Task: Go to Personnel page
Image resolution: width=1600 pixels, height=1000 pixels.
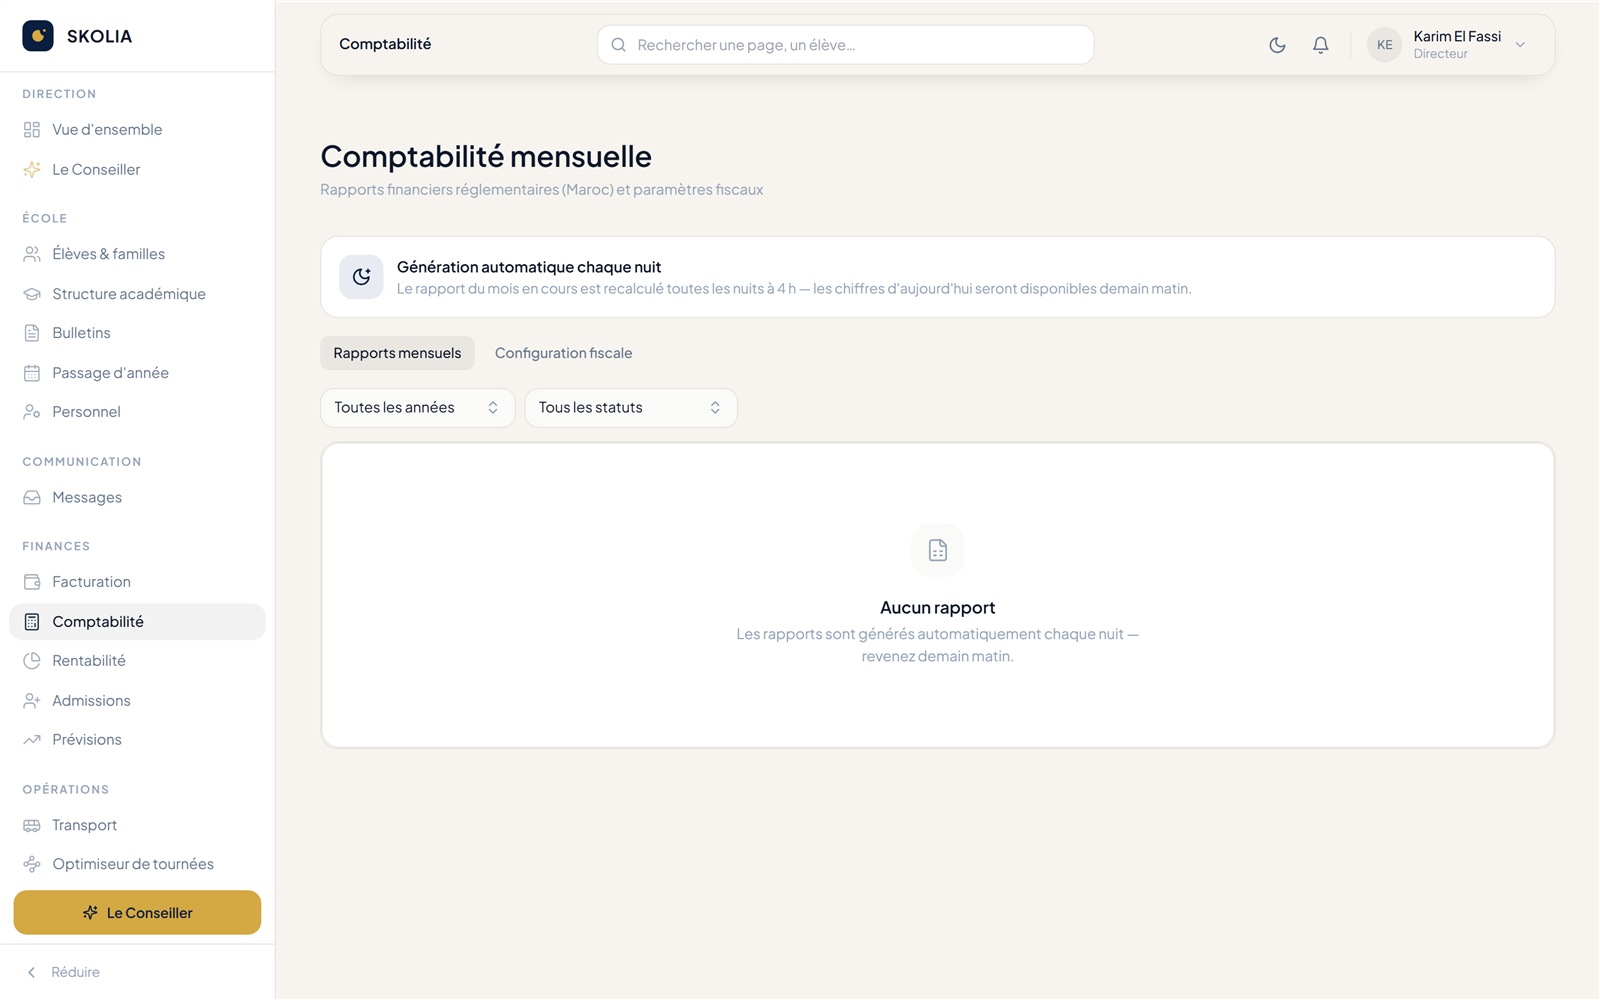Action: [137, 412]
